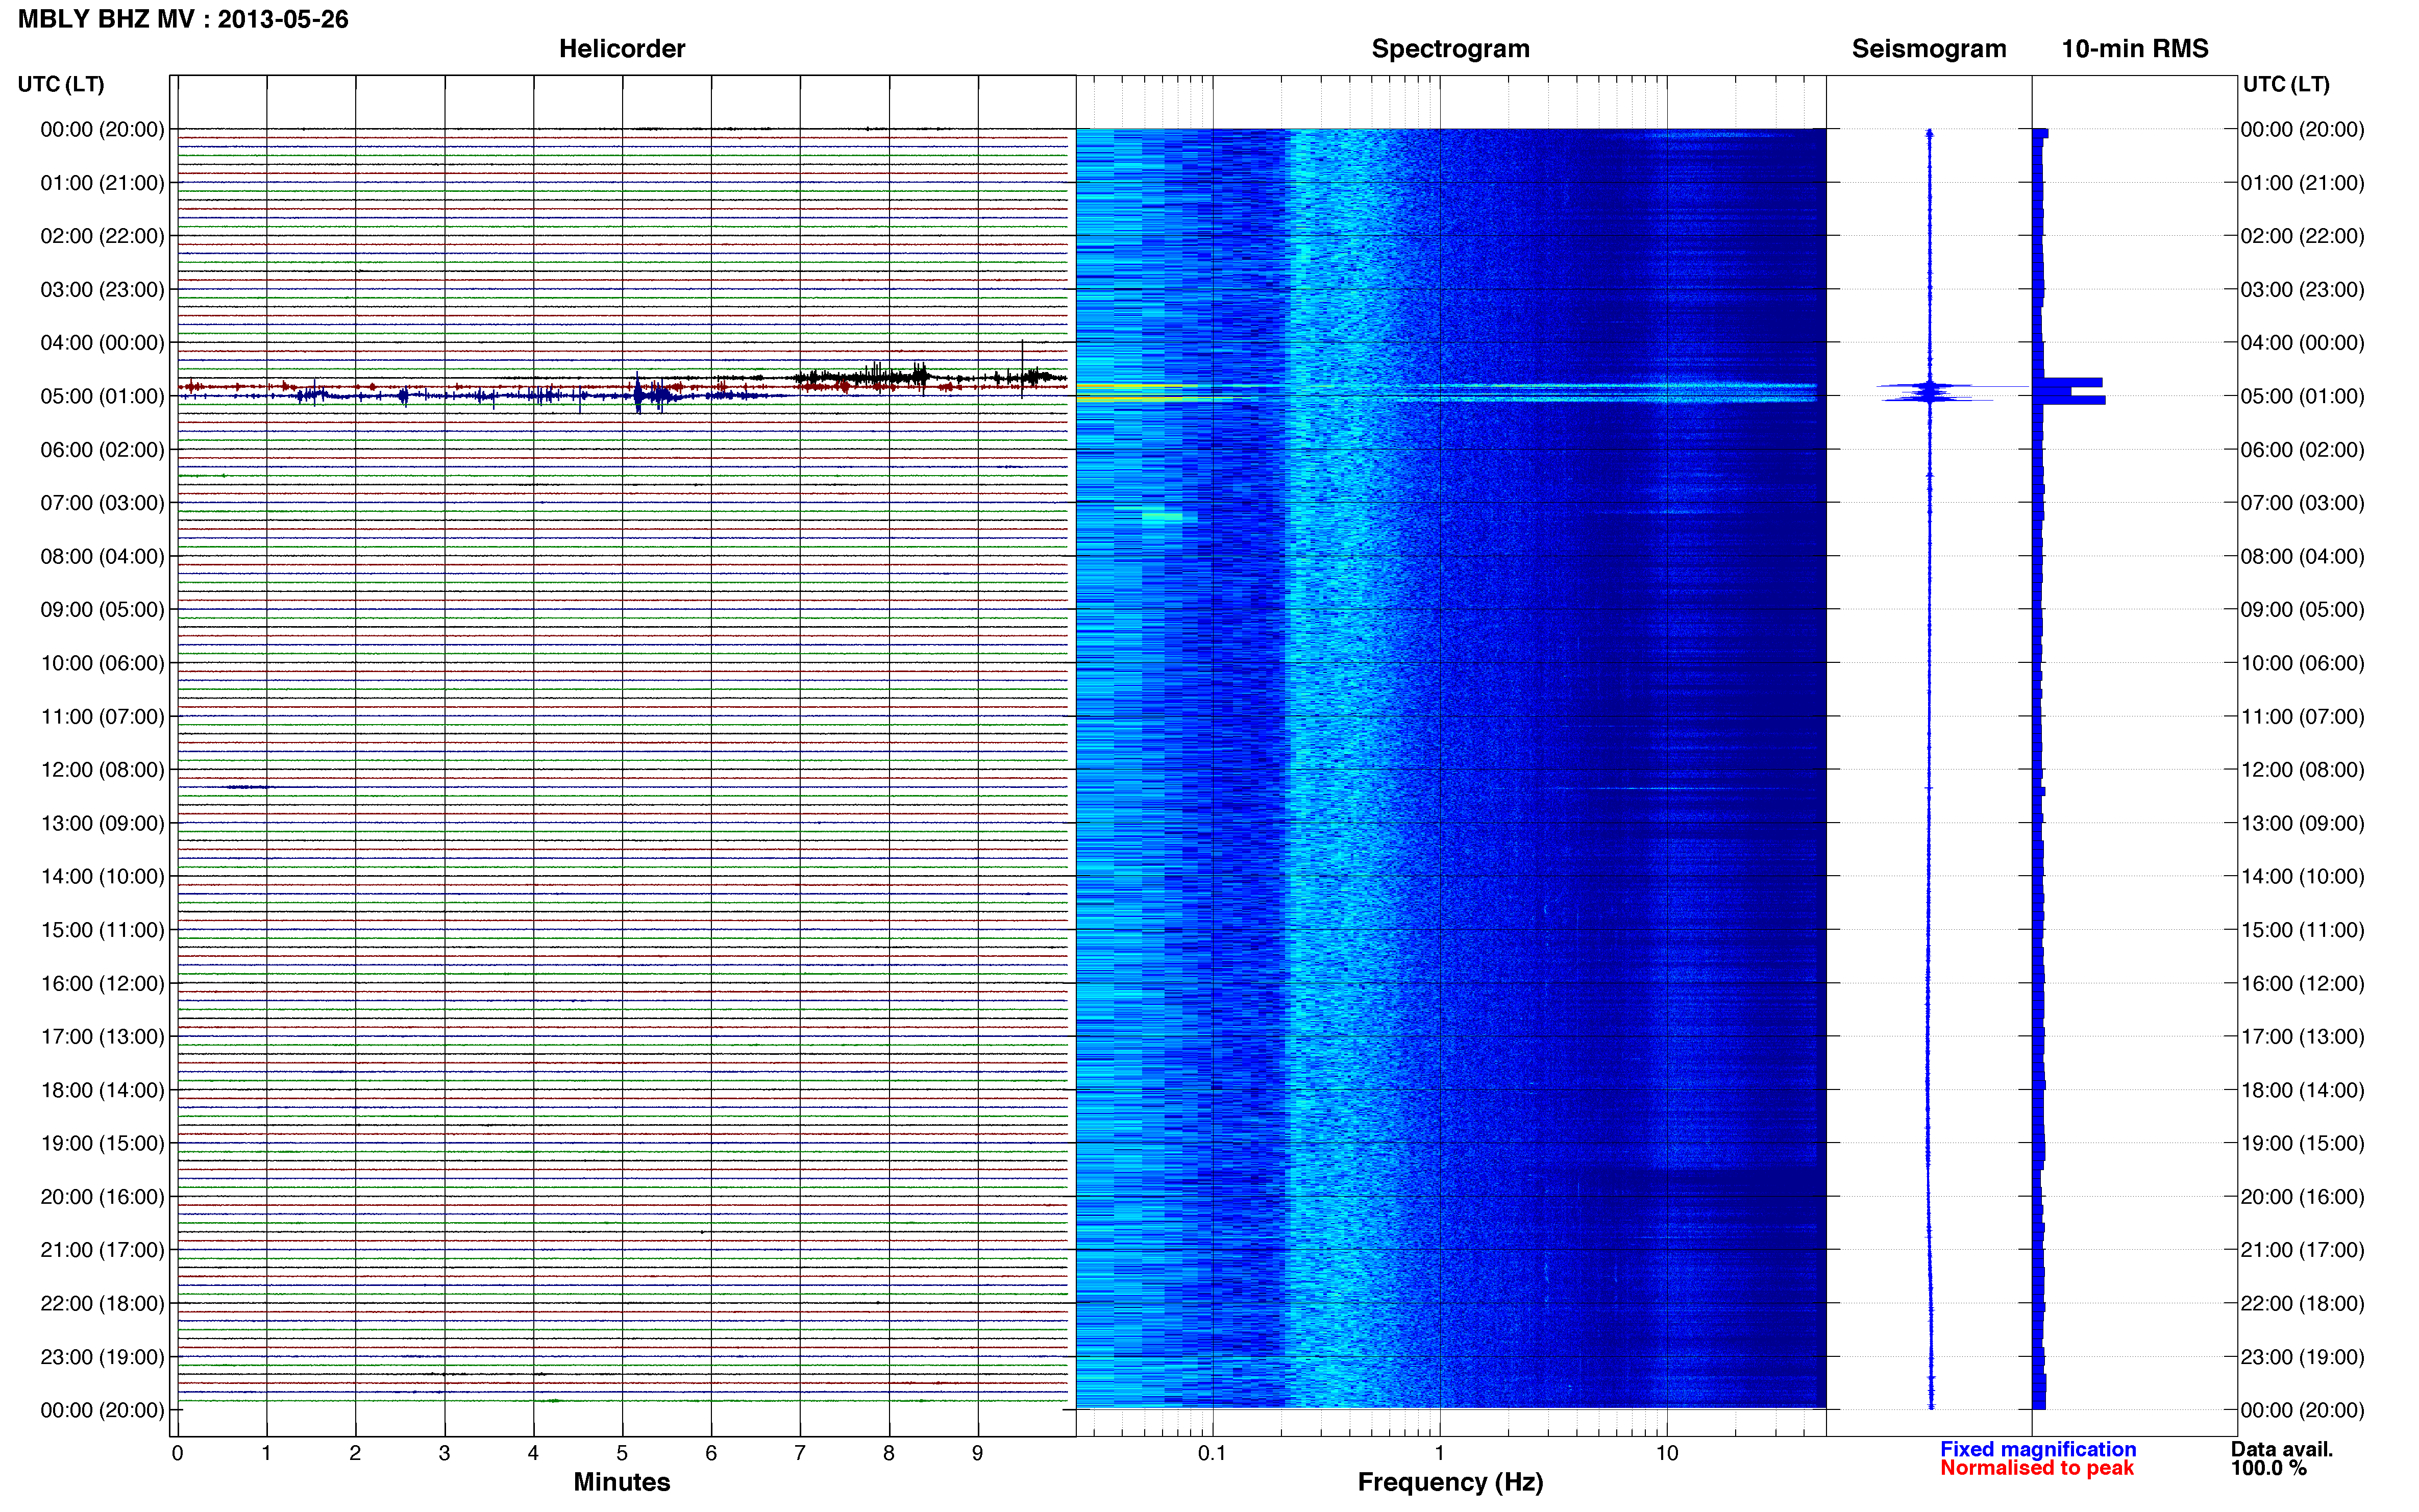Click the frequency tick label '10'
2419x1512 pixels.
(x=1666, y=1453)
